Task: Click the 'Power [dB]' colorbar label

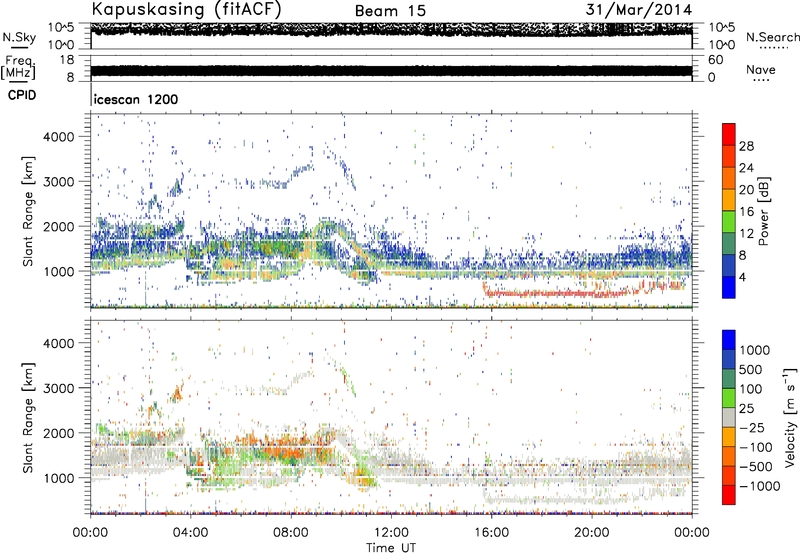Action: (x=763, y=211)
